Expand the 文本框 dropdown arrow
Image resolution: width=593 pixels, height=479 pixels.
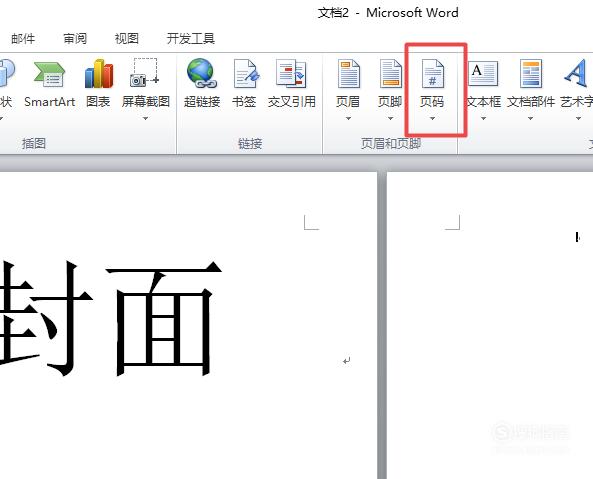[x=483, y=119]
